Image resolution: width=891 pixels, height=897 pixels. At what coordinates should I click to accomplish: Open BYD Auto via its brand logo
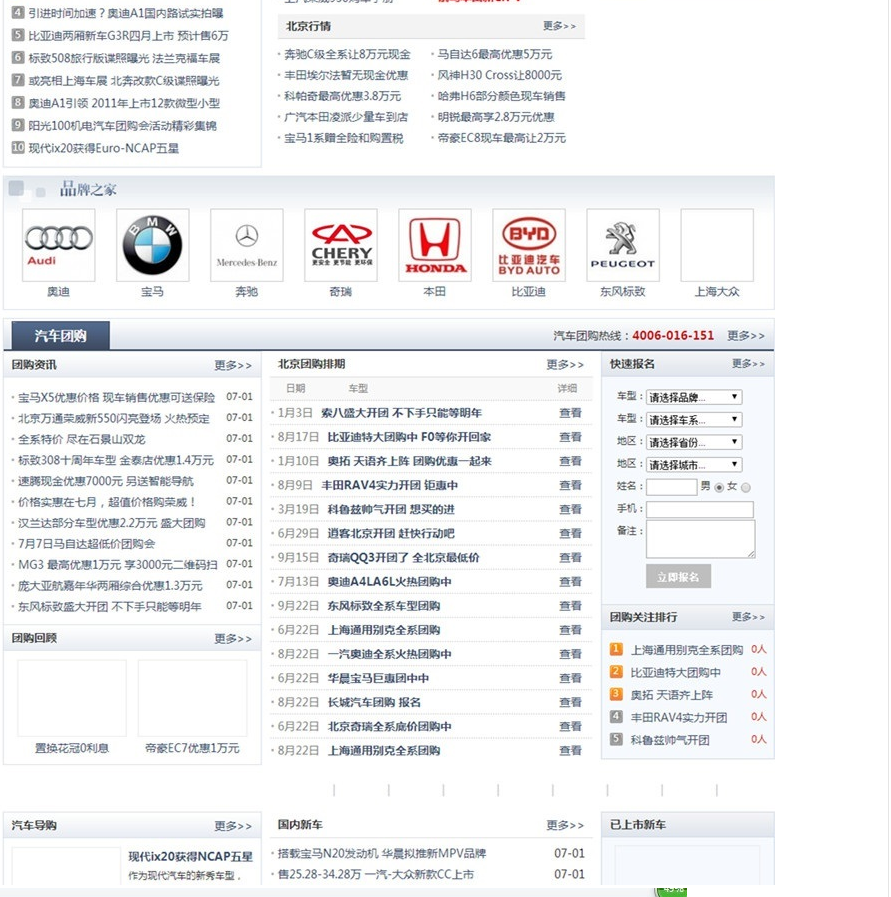[528, 243]
